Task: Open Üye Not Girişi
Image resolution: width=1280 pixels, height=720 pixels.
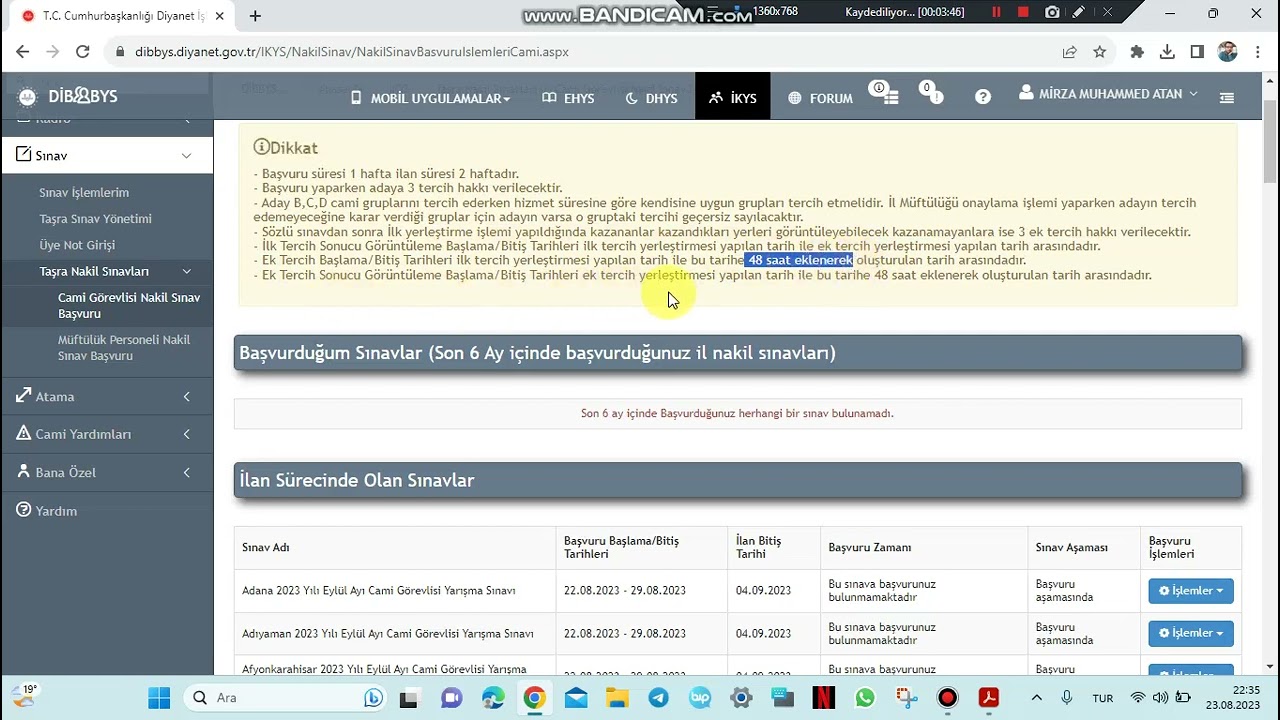Action: [x=77, y=244]
